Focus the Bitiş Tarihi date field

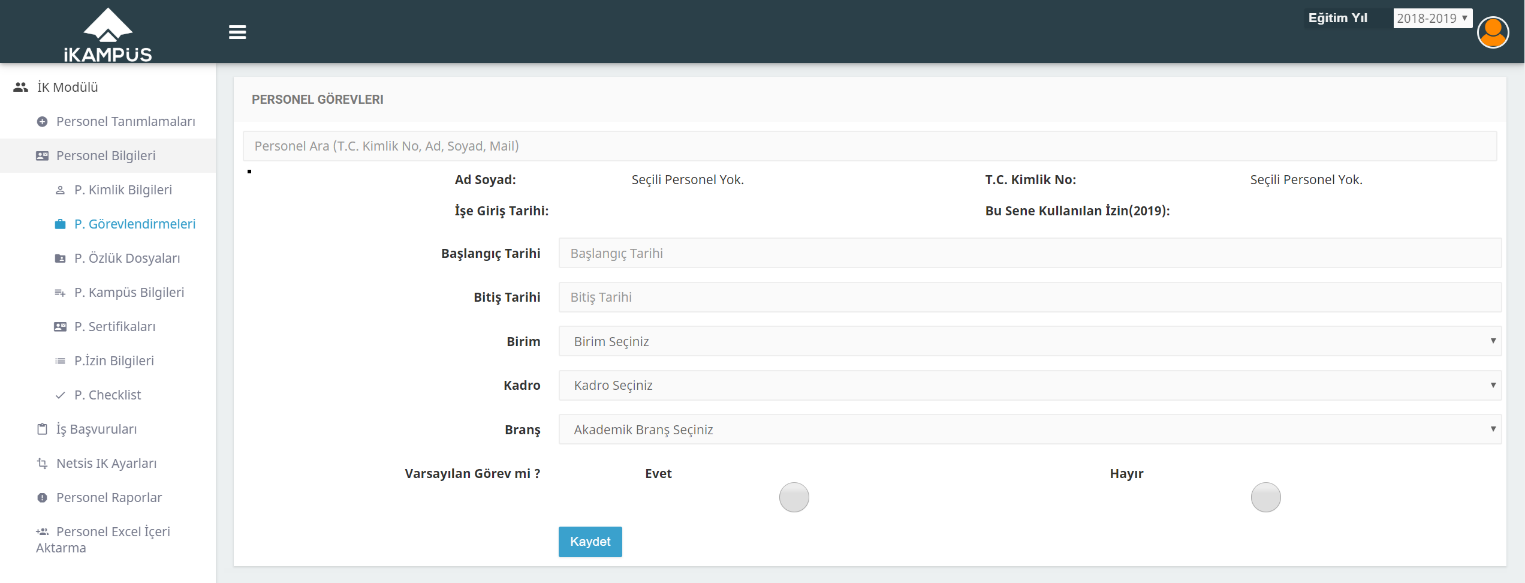pyautogui.click(x=1030, y=297)
